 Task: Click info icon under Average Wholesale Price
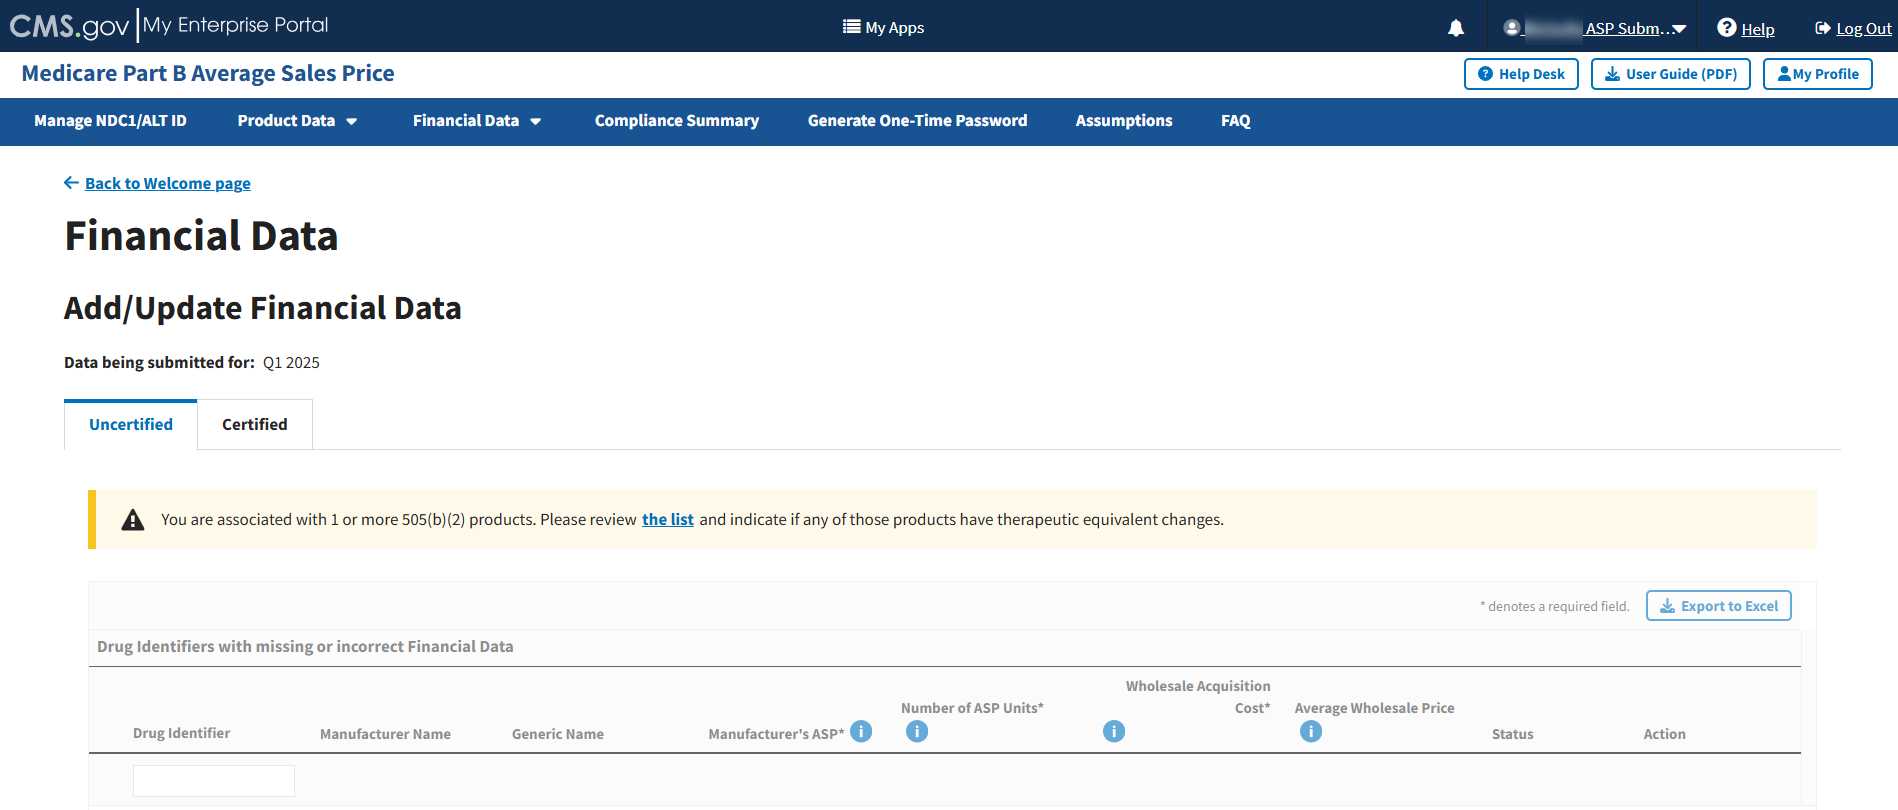tap(1310, 732)
